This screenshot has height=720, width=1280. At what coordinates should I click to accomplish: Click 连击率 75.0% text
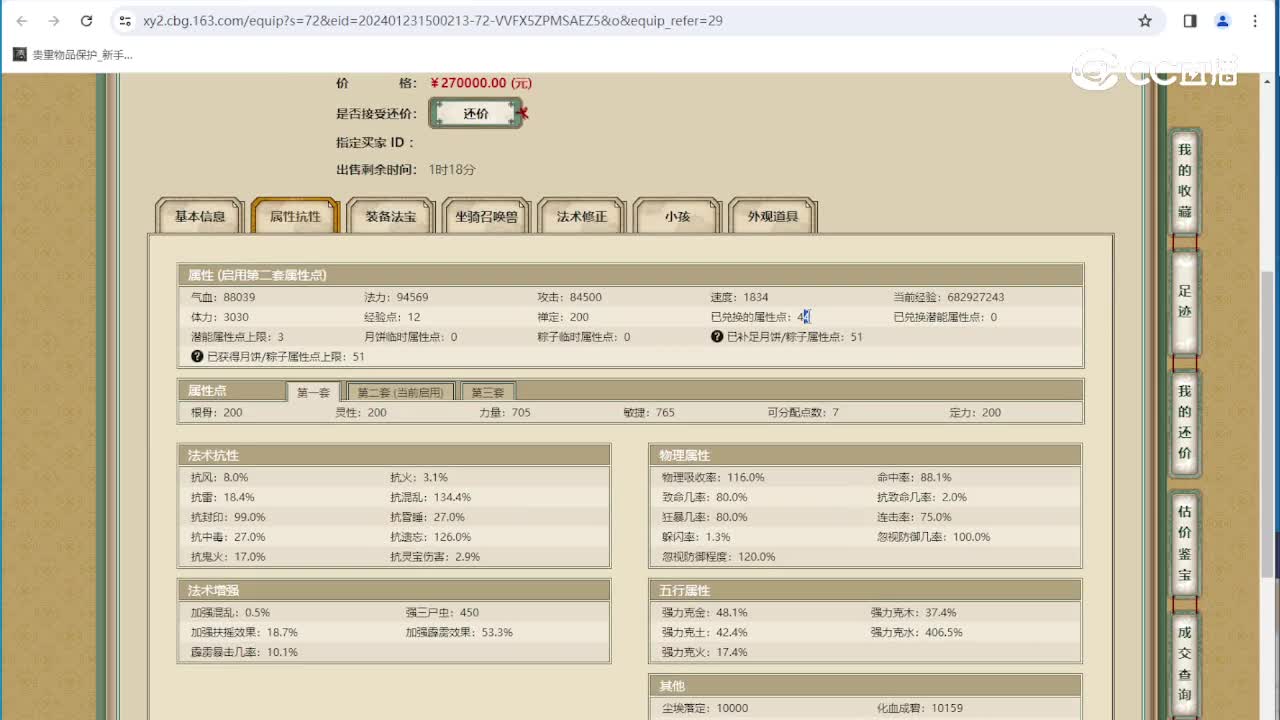914,517
